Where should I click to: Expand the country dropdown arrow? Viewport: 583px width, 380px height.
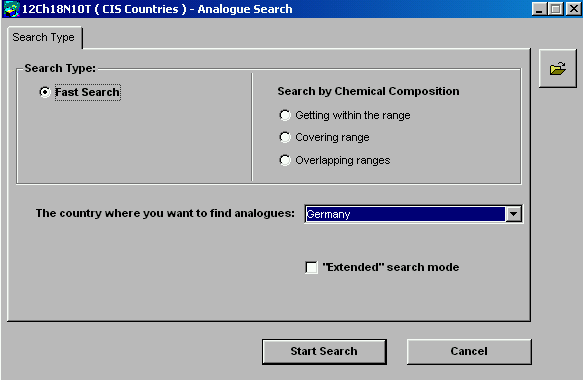[513, 214]
